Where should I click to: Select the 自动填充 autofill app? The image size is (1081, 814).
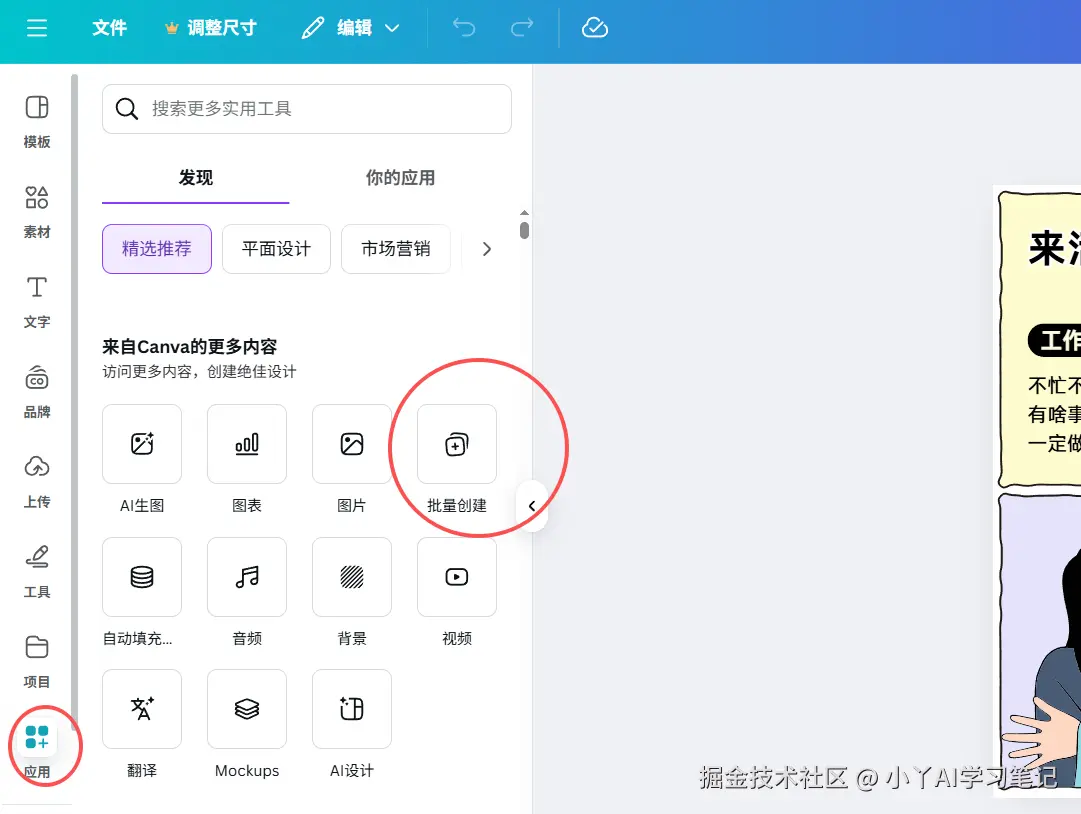141,577
